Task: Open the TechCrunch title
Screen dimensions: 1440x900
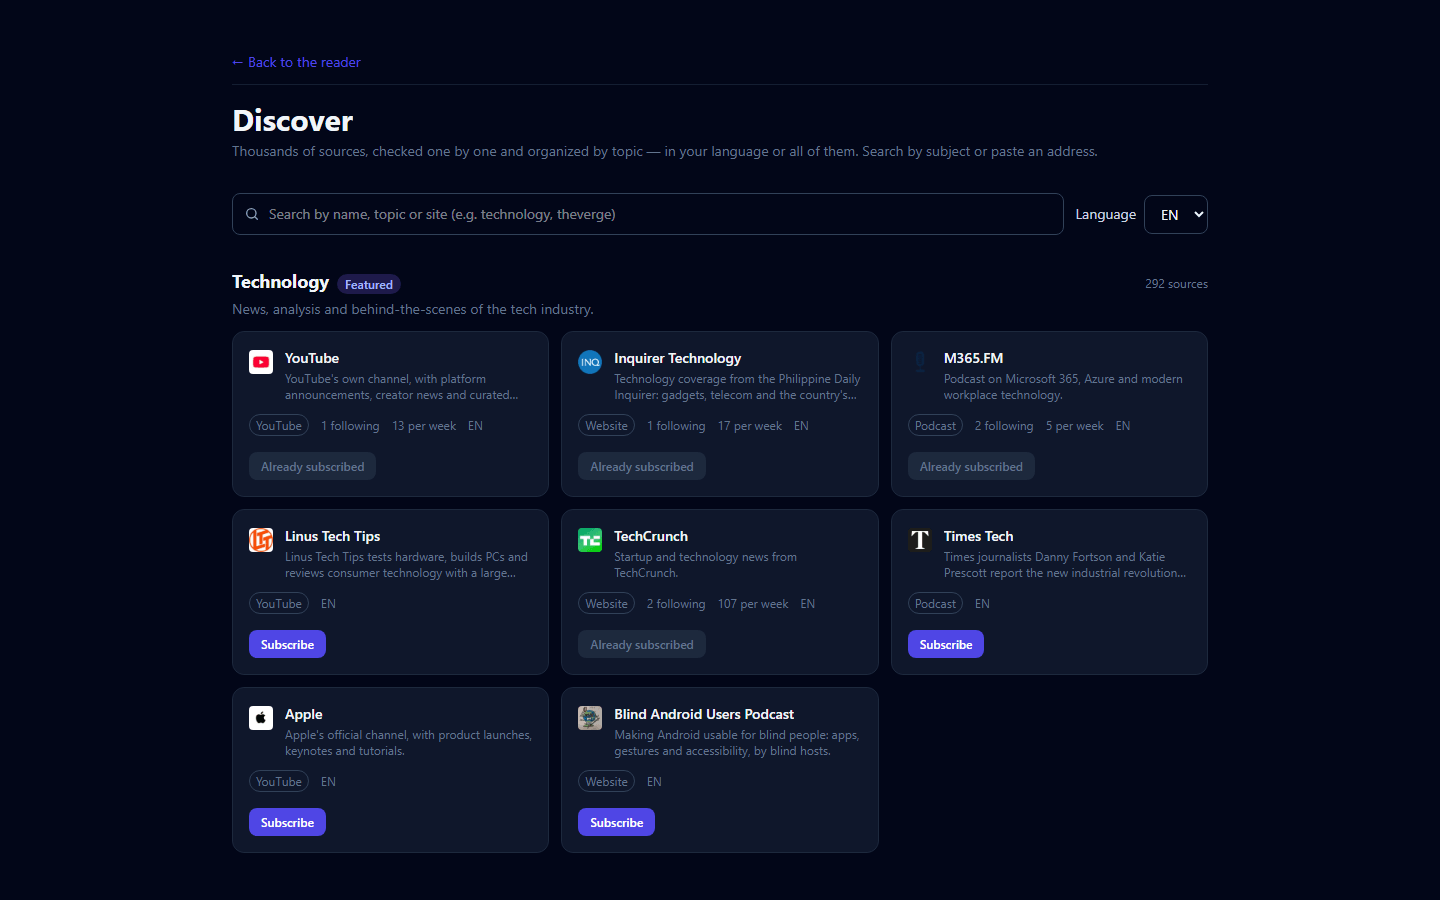Action: click(x=651, y=536)
